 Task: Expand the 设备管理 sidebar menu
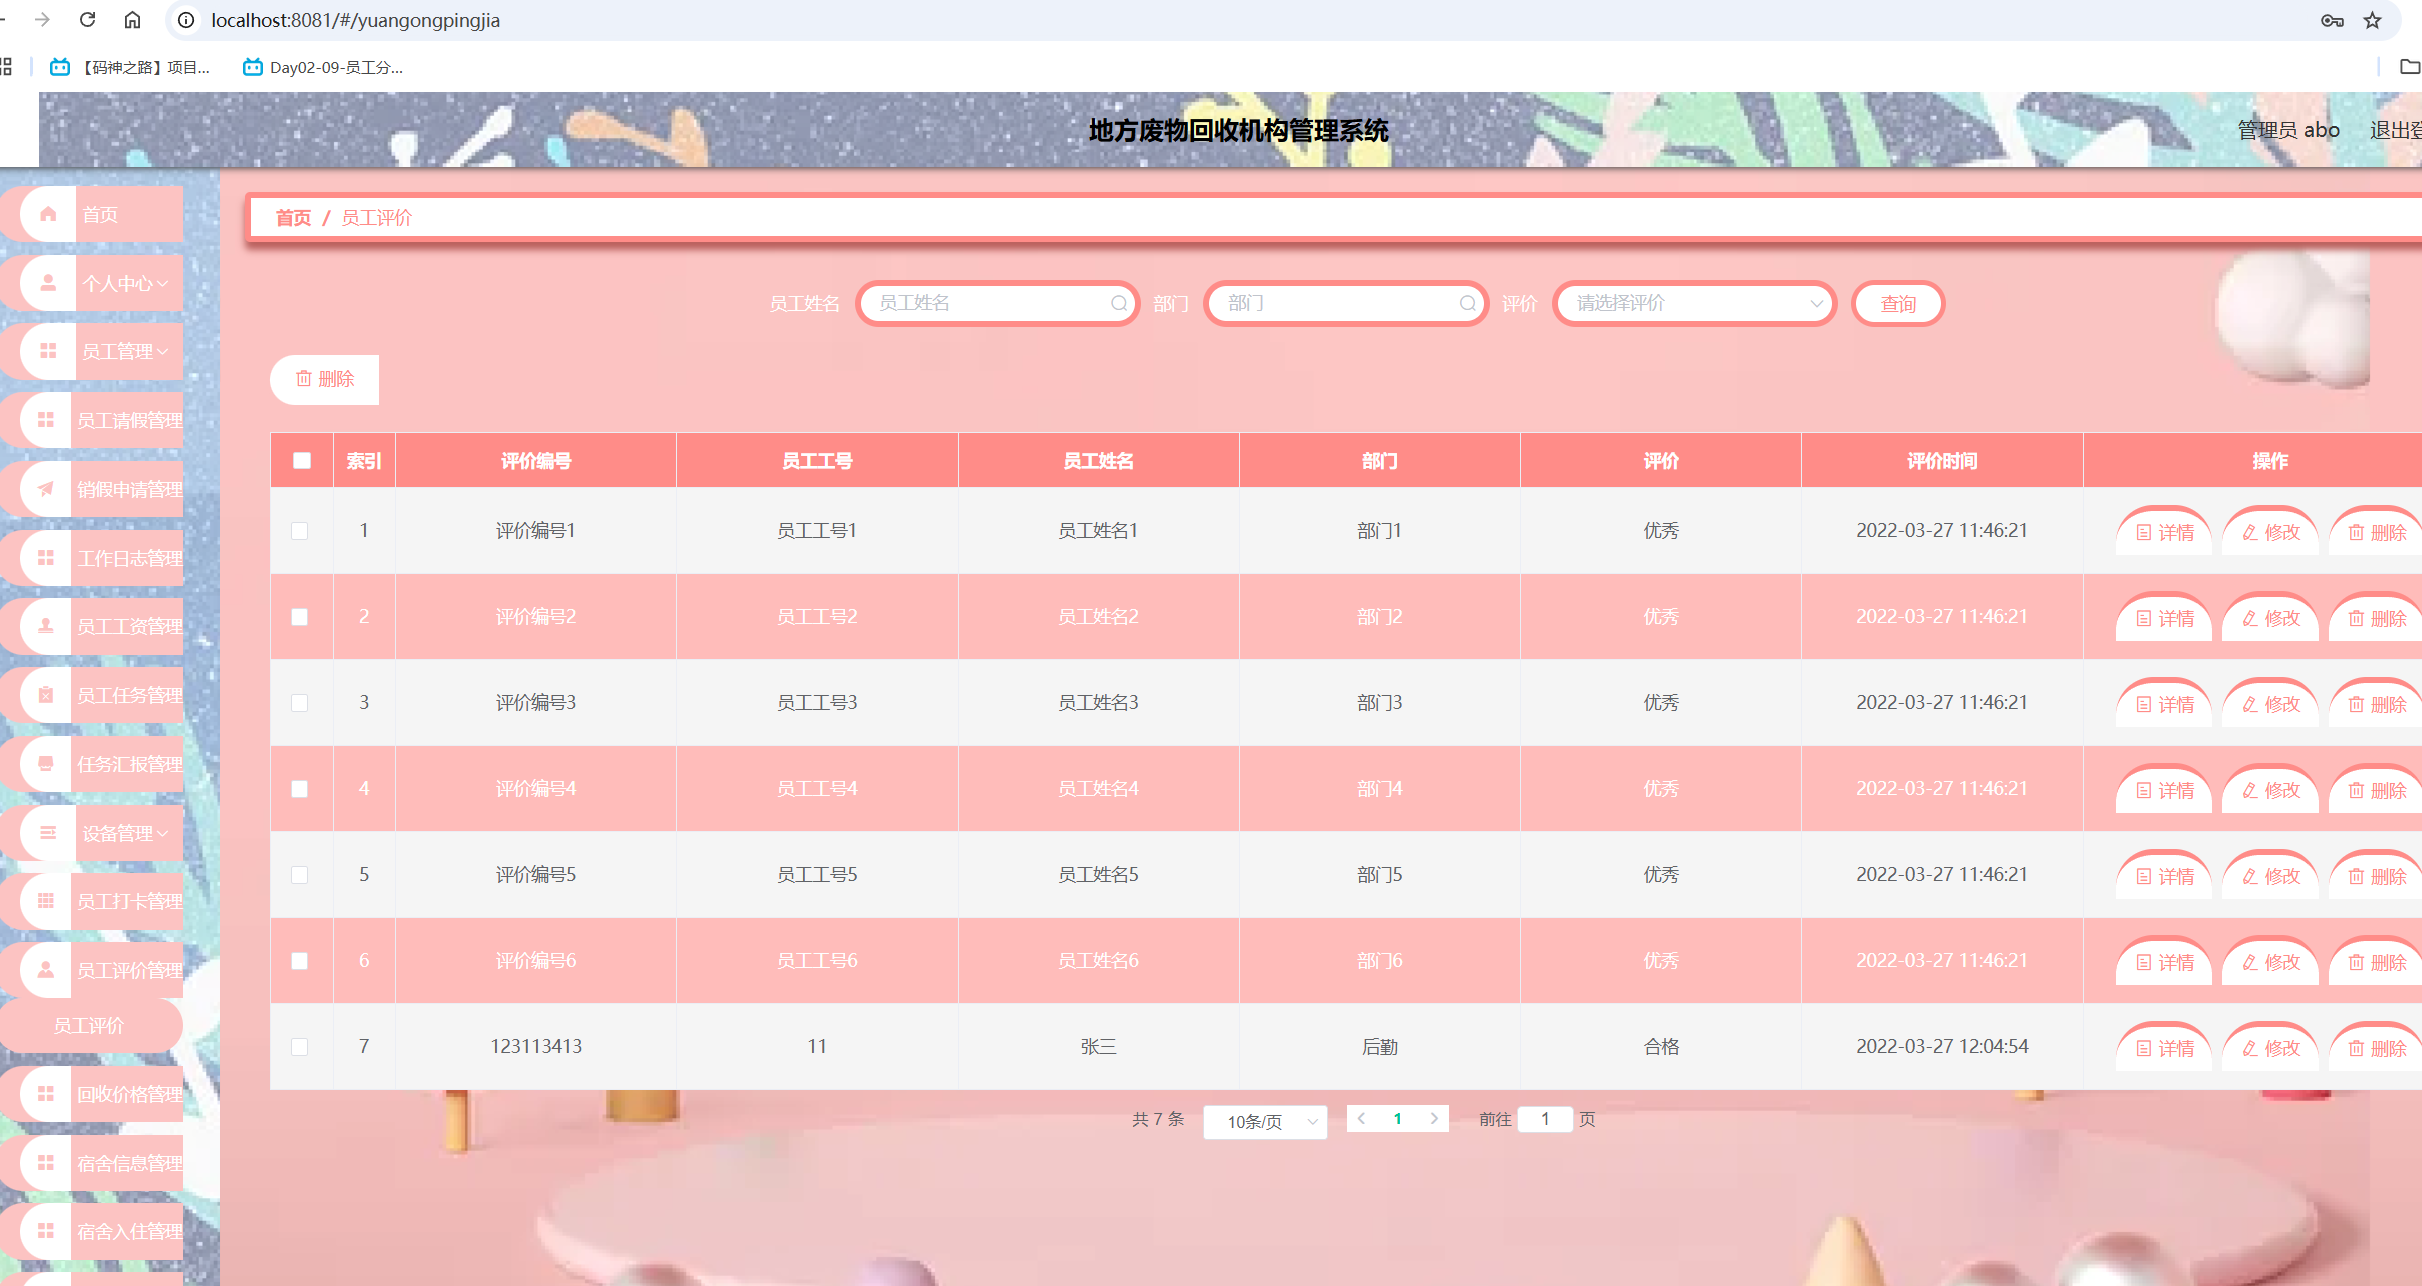click(118, 833)
